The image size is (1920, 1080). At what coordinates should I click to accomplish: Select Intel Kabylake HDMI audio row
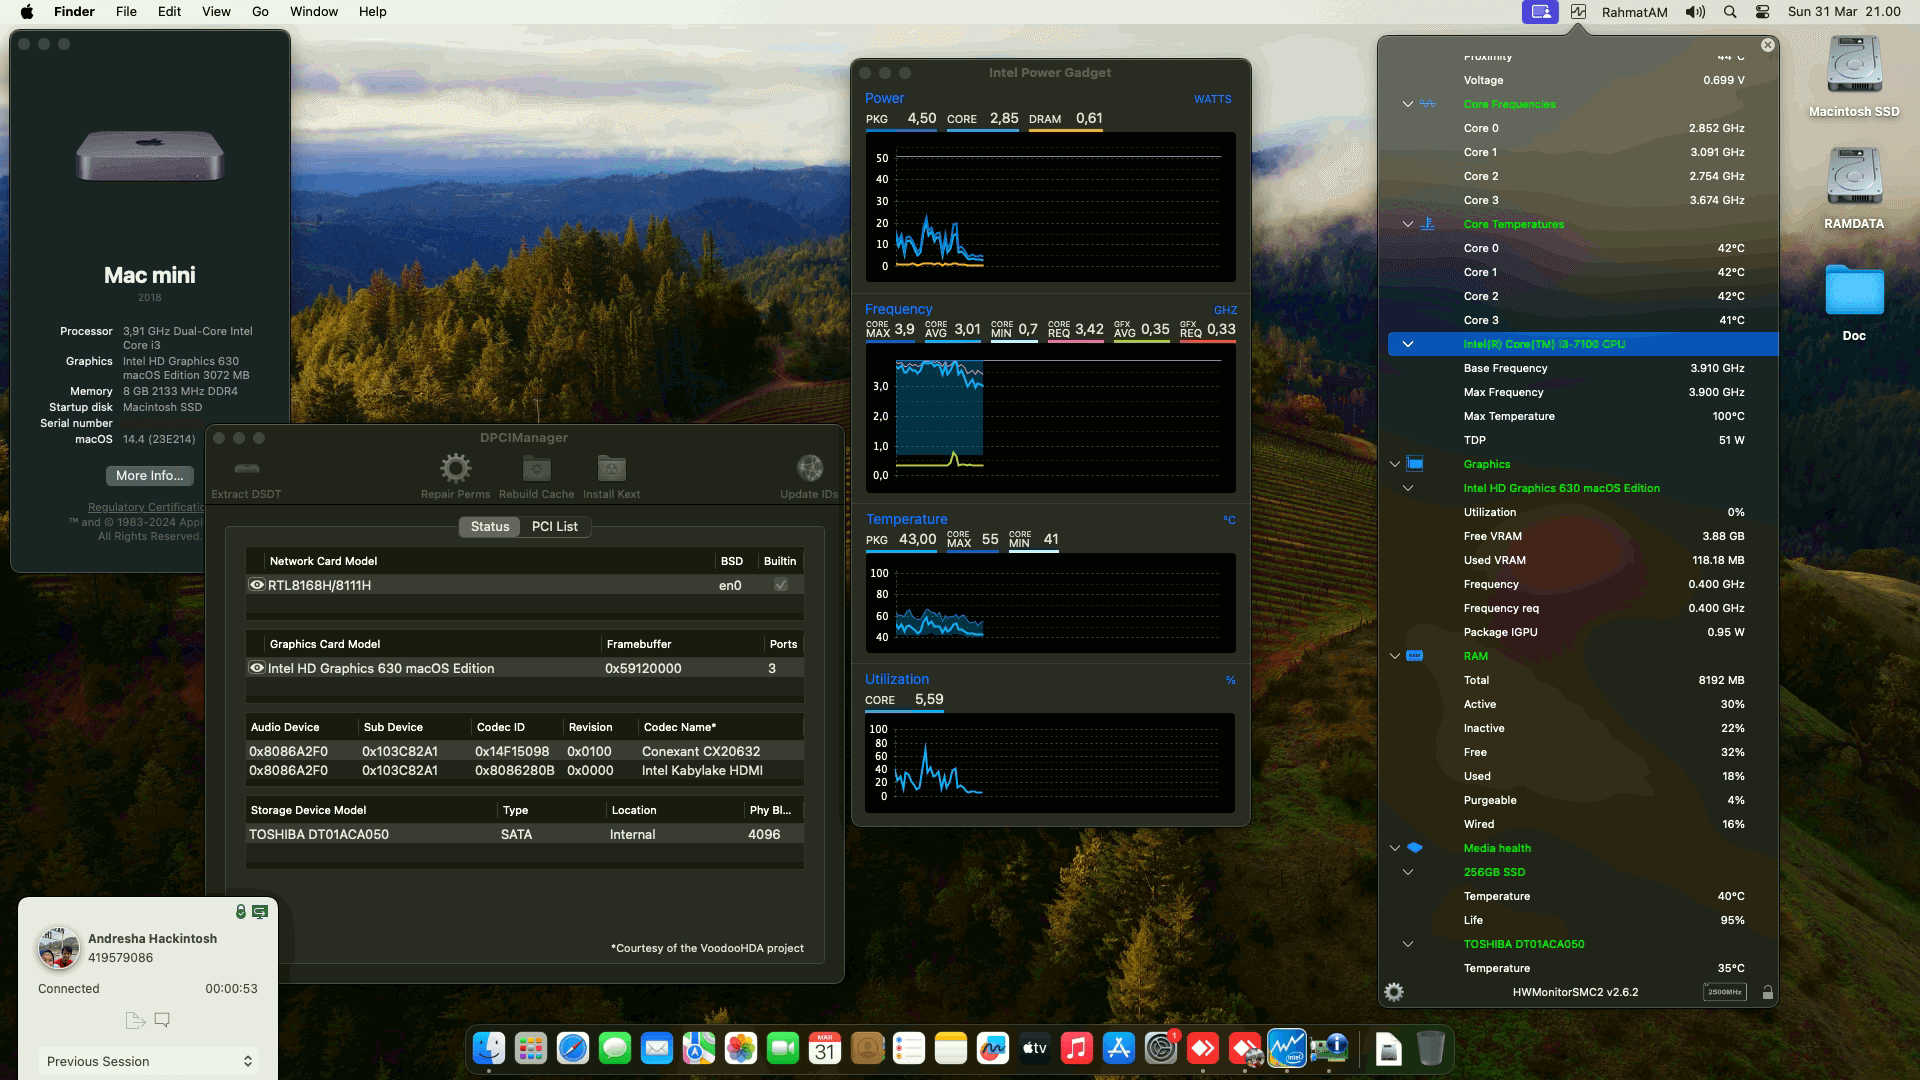[524, 770]
